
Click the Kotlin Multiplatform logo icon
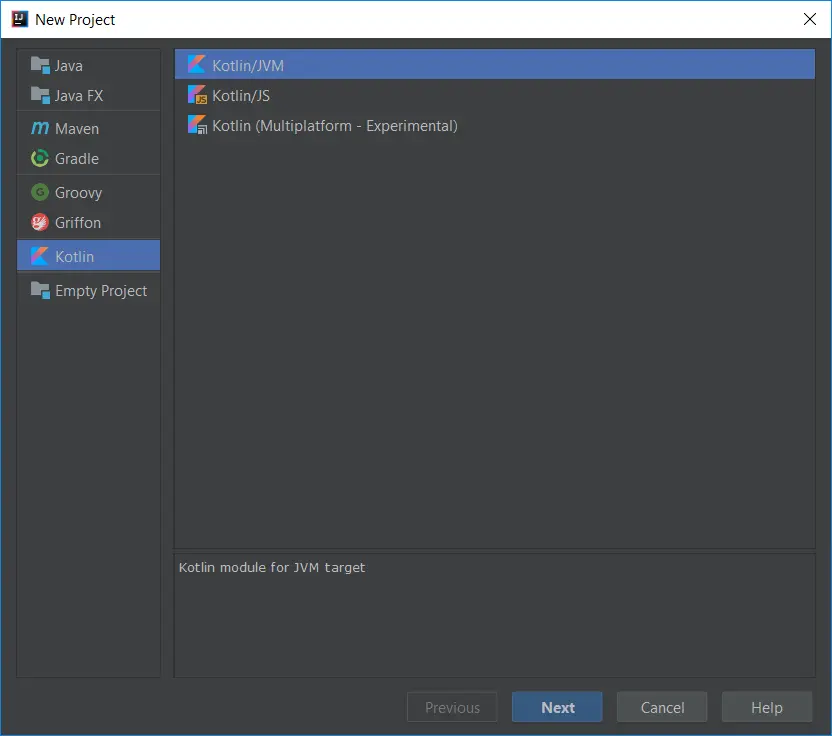(x=197, y=125)
